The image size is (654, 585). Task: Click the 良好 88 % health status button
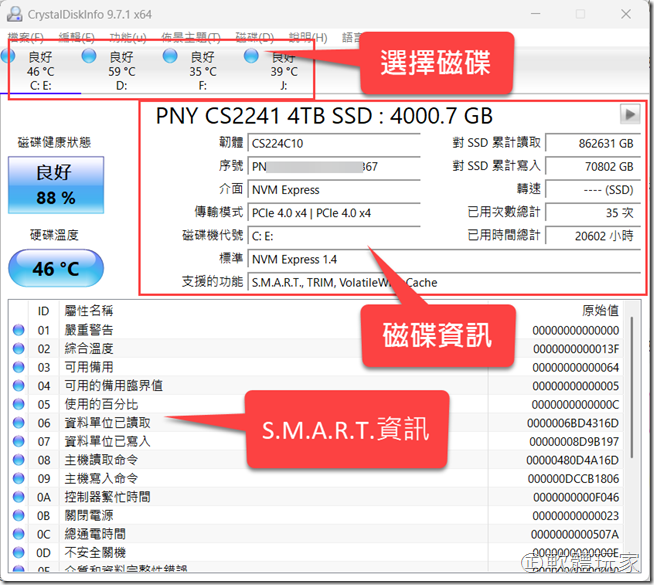[56, 183]
